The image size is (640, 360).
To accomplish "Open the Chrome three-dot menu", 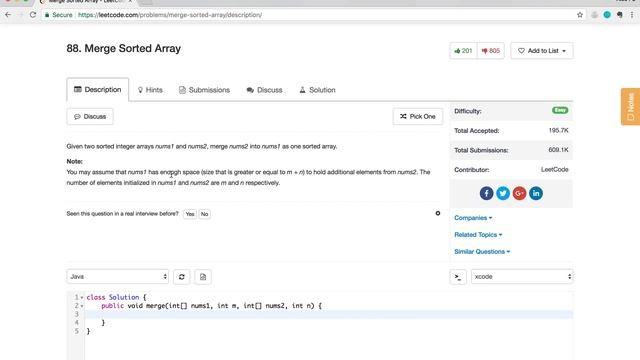I will (632, 15).
